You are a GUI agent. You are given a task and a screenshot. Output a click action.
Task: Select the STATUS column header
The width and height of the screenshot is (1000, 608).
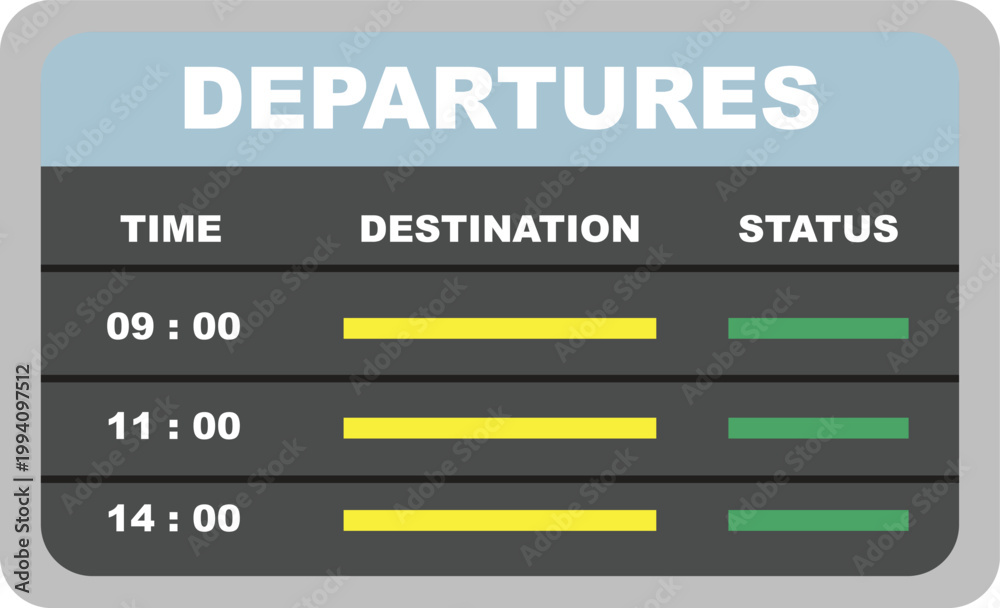818,228
